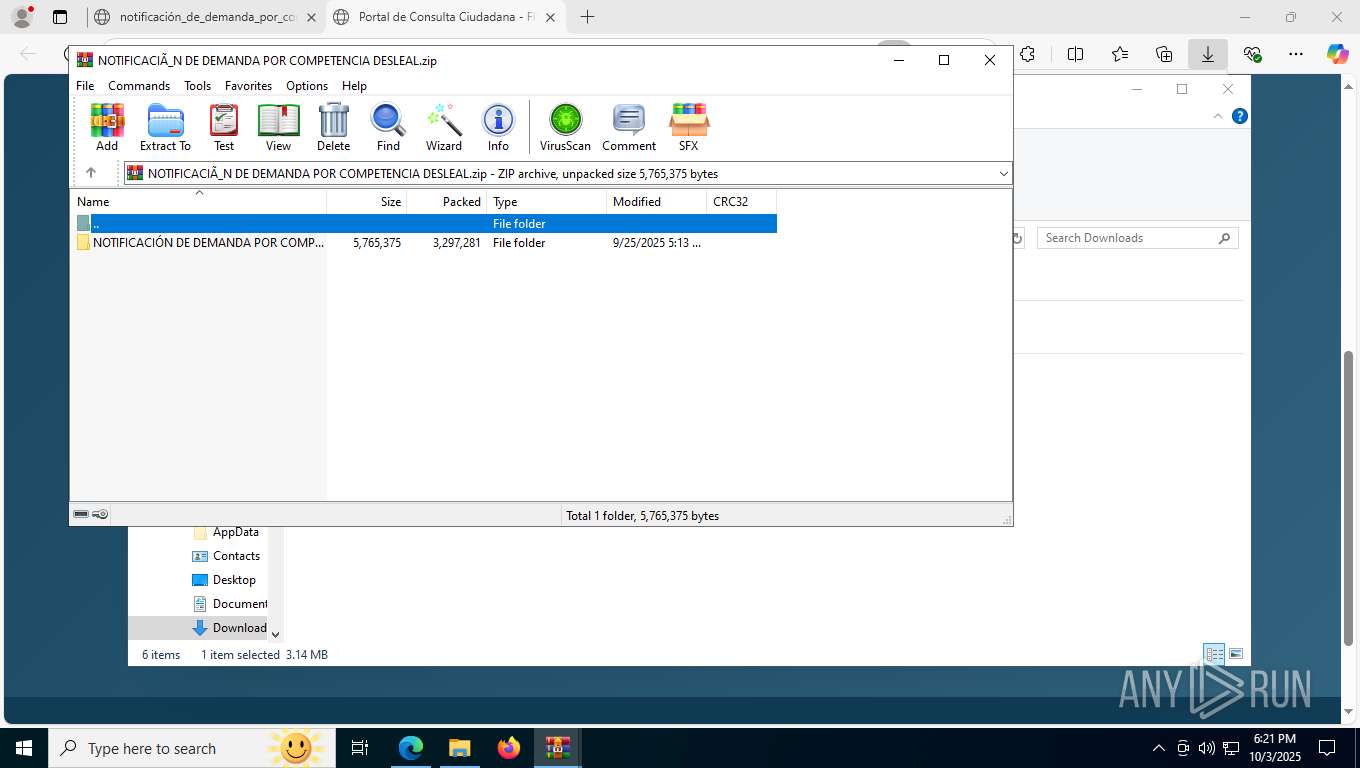Click the 9/25/2025 modified date cell
1360x768 pixels.
(x=657, y=243)
